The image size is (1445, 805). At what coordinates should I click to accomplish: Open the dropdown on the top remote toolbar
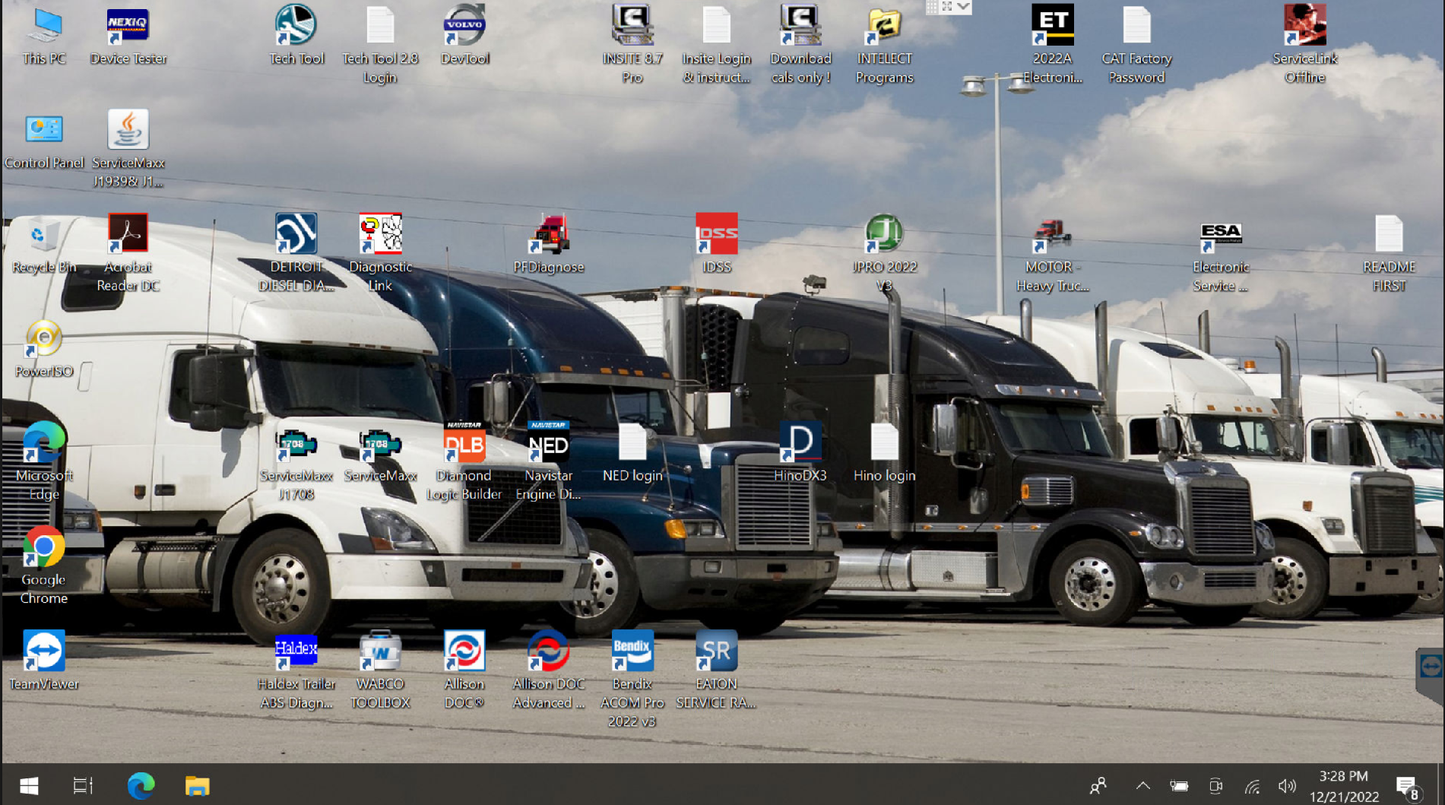tap(963, 6)
